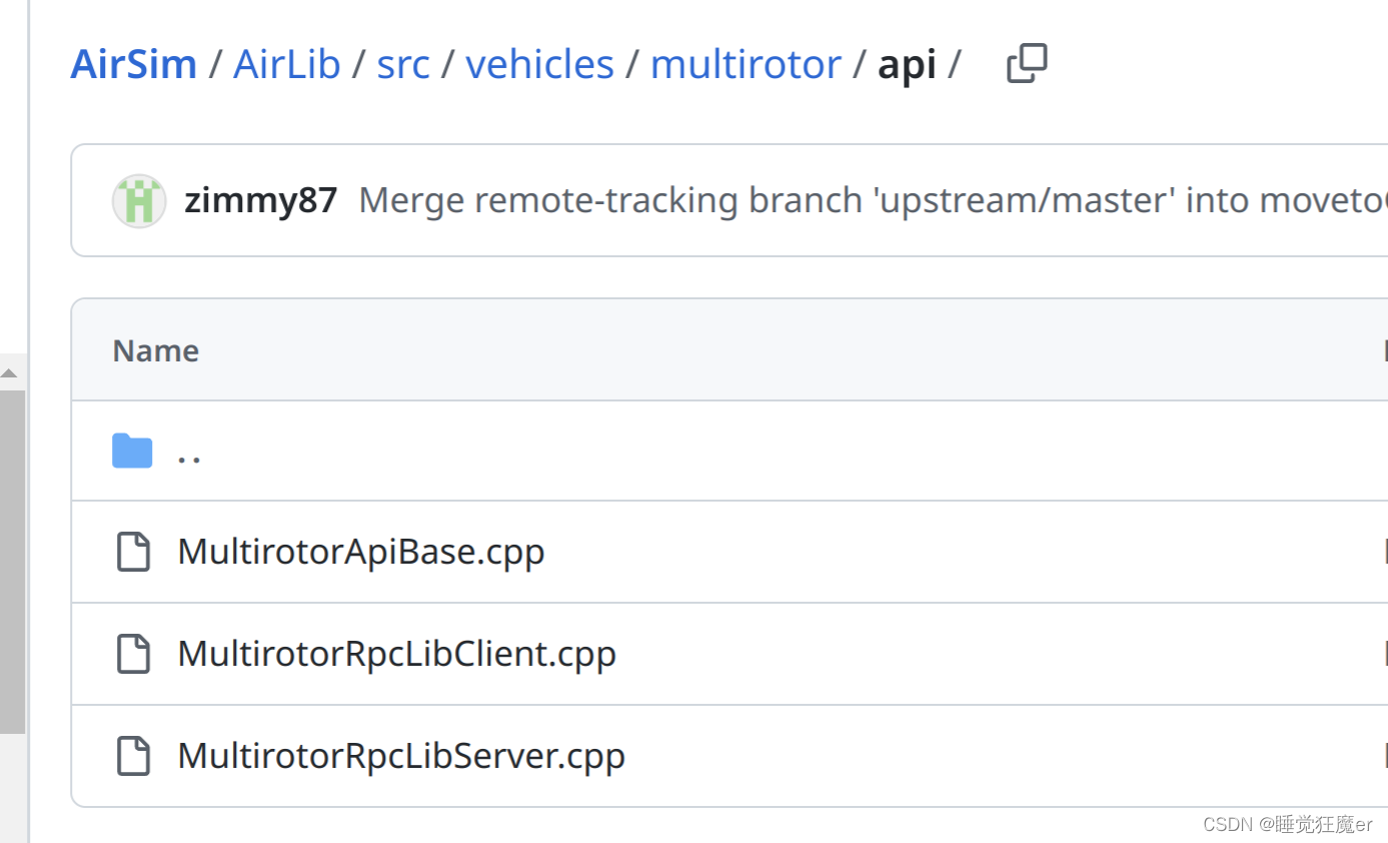Click the scrollbar up arrow
This screenshot has width=1388, height=843.
tap(9, 373)
